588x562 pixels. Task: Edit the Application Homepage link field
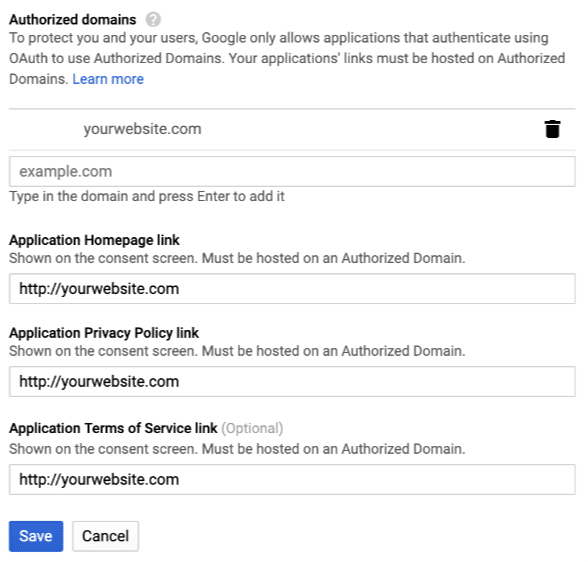click(292, 289)
